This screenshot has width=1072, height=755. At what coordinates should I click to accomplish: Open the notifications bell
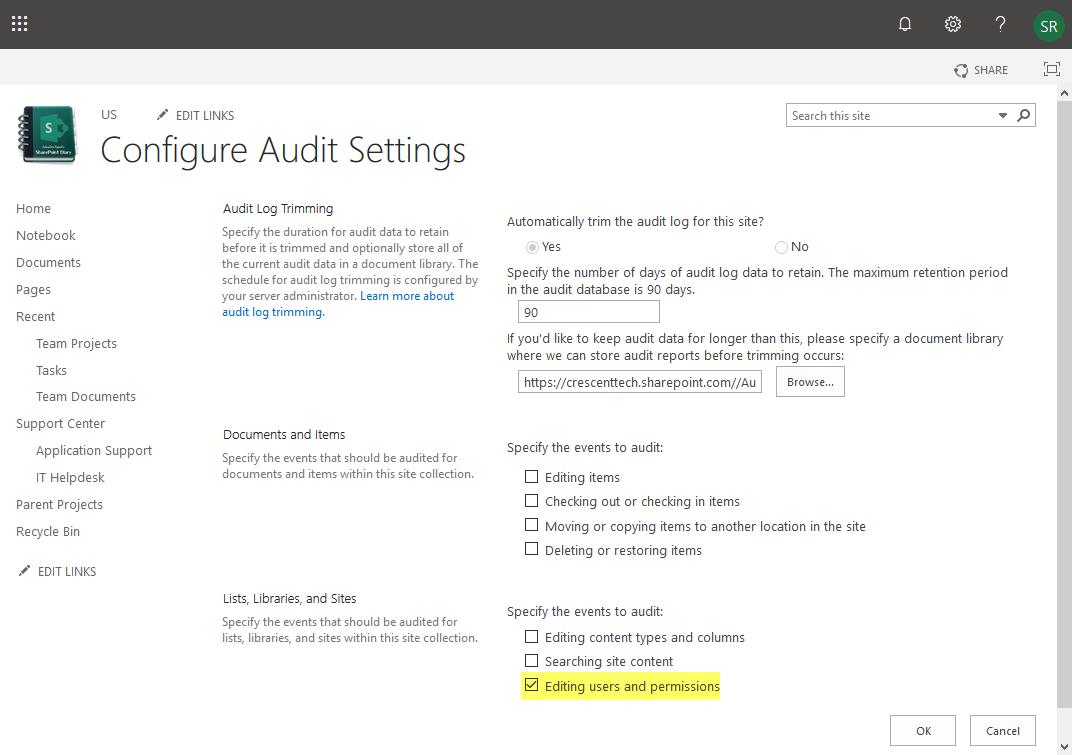[904, 23]
